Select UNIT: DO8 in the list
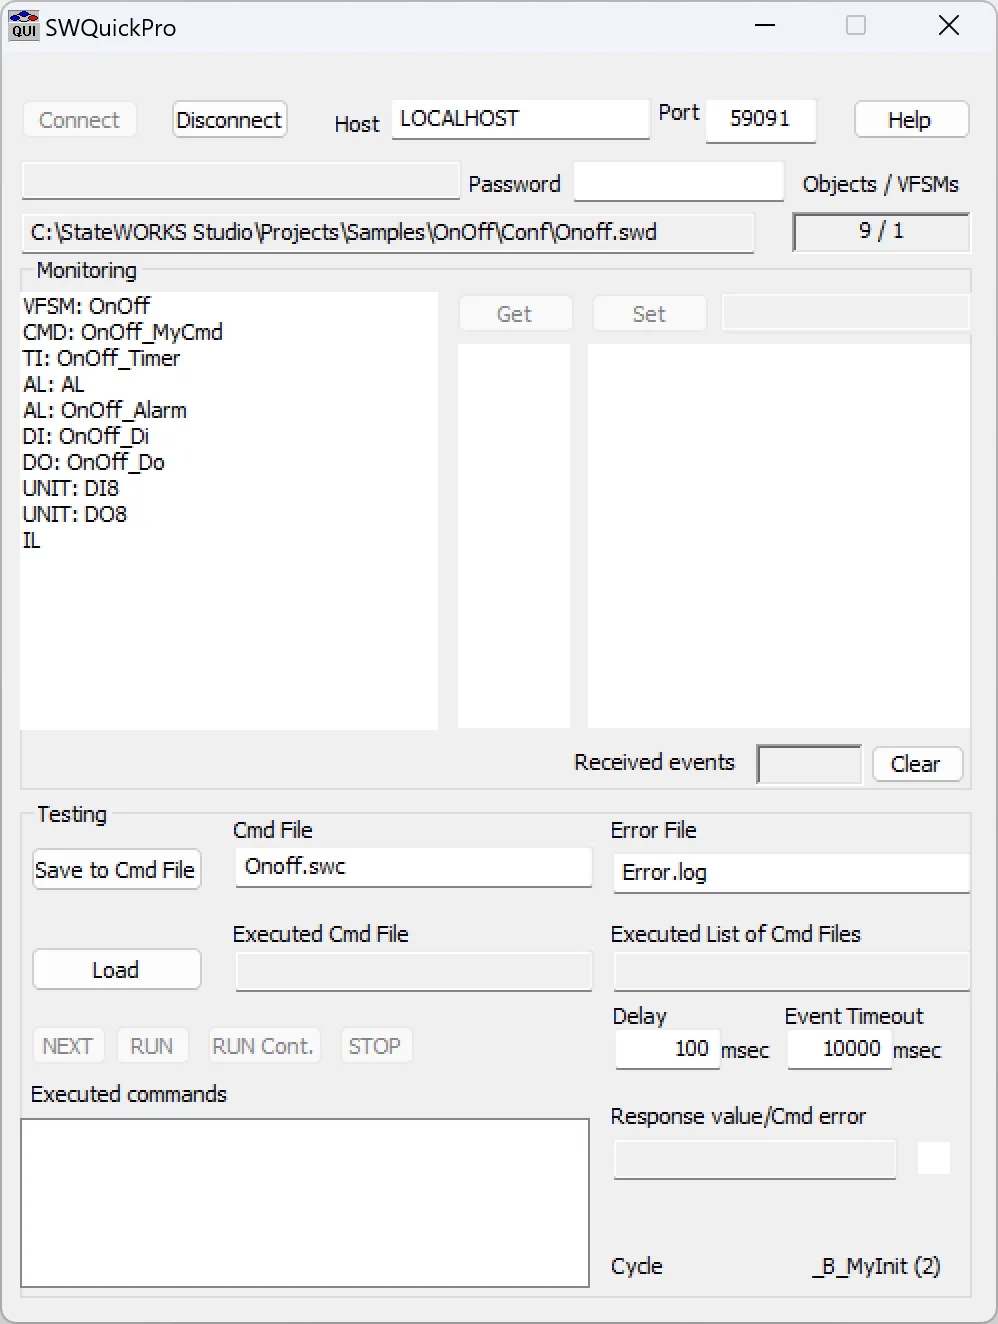998x1324 pixels. pyautogui.click(x=75, y=514)
